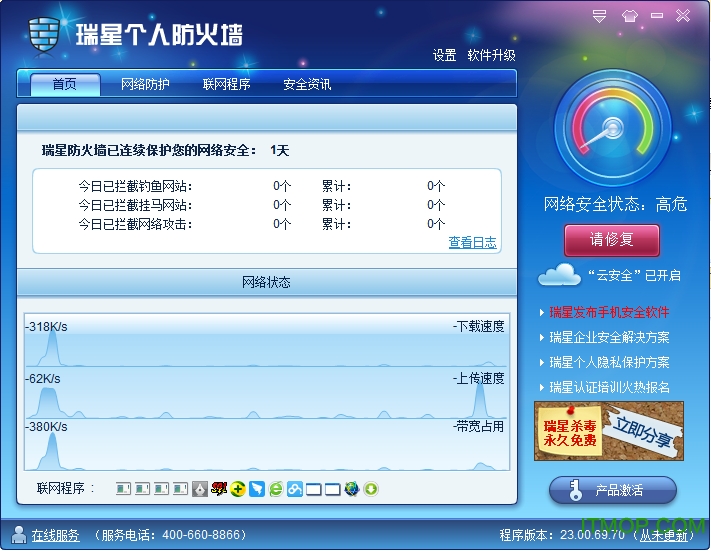Open 软件升级 software upgrade
This screenshot has width=711, height=551.
(x=491, y=55)
